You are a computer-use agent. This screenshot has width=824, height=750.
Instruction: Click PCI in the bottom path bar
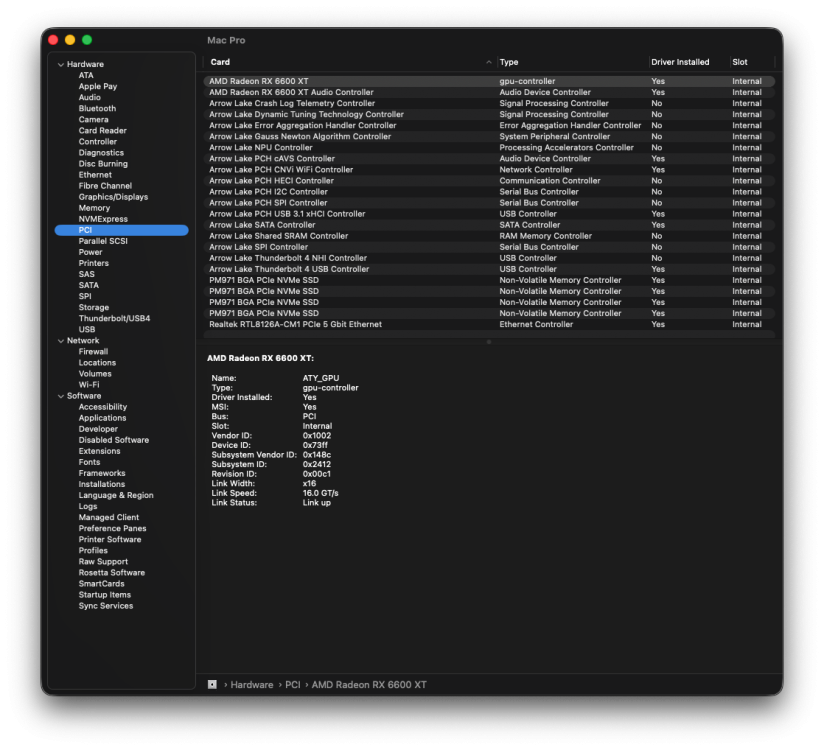click(293, 684)
